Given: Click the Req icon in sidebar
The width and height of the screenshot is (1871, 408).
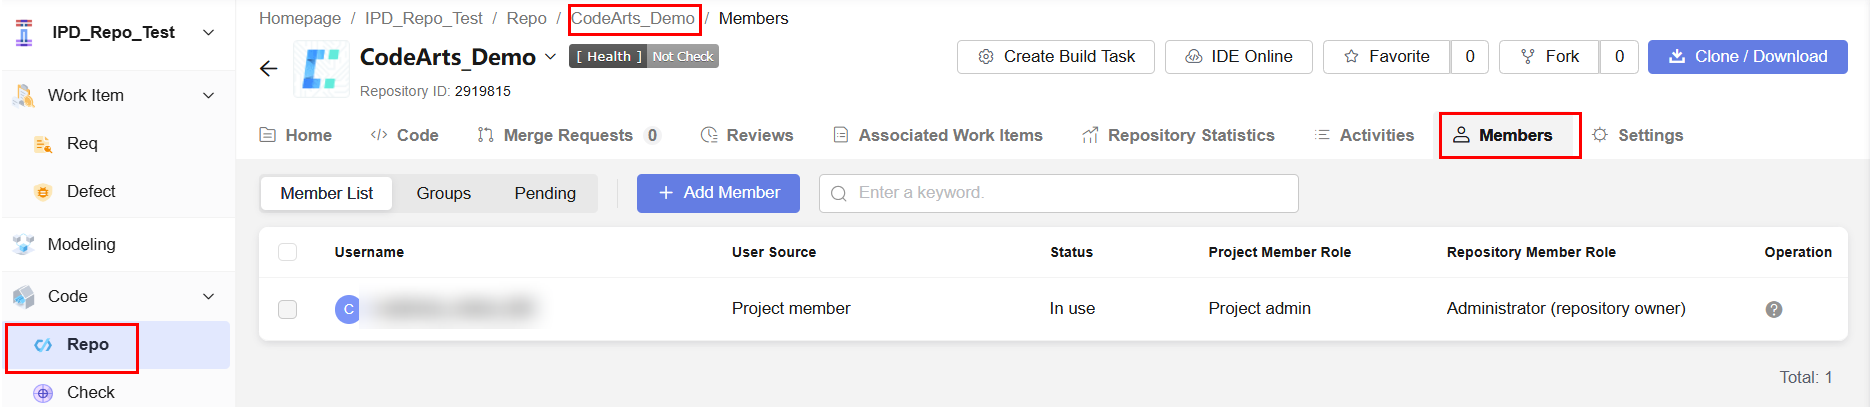Looking at the screenshot, I should 43,144.
